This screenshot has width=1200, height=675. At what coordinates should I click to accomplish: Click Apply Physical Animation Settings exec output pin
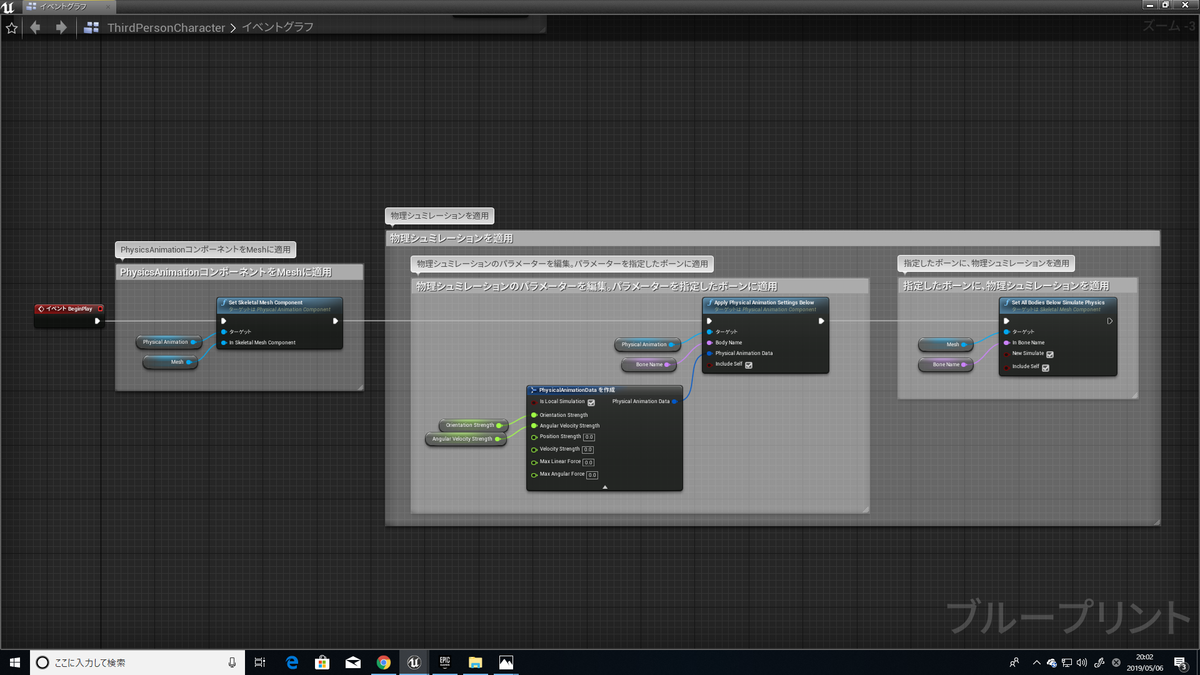[821, 321]
